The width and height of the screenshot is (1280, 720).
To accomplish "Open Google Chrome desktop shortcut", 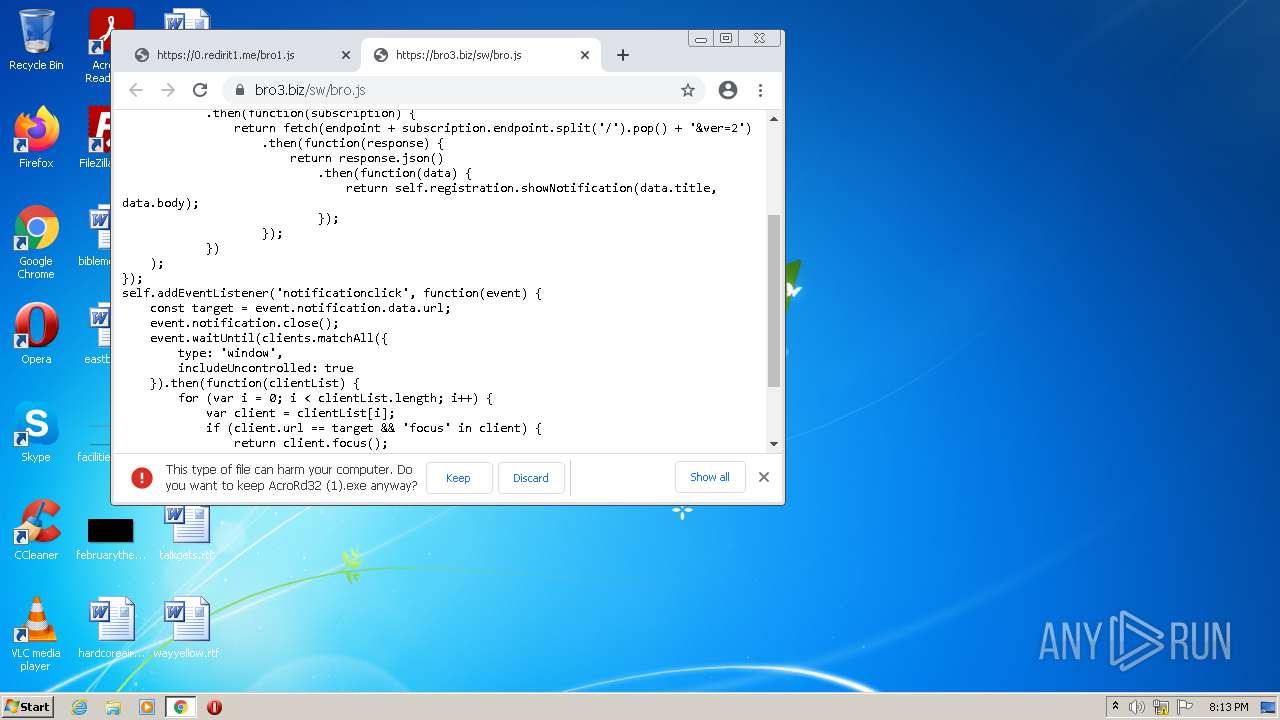I will tap(36, 242).
